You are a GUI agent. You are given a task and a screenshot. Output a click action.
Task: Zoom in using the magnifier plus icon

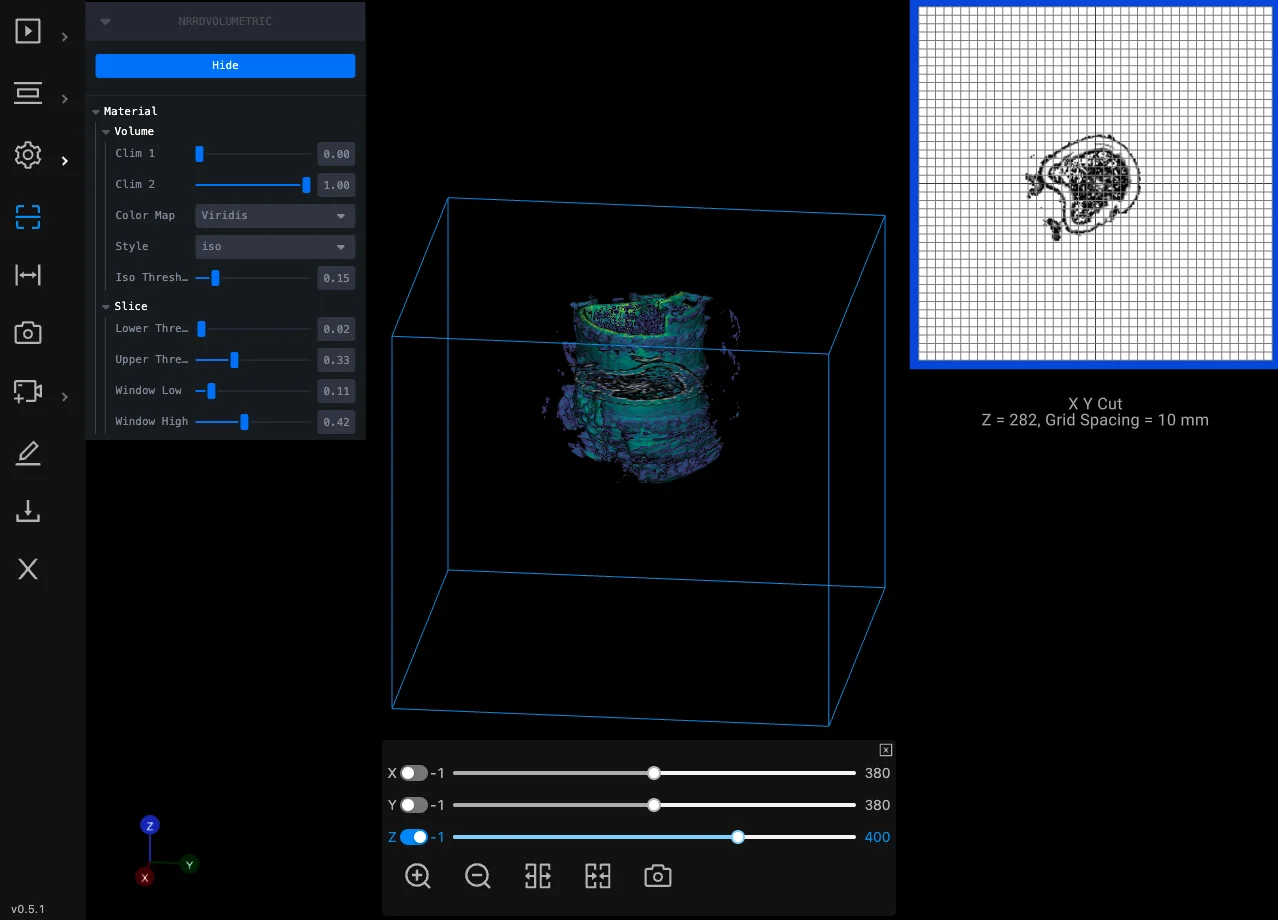[418, 876]
